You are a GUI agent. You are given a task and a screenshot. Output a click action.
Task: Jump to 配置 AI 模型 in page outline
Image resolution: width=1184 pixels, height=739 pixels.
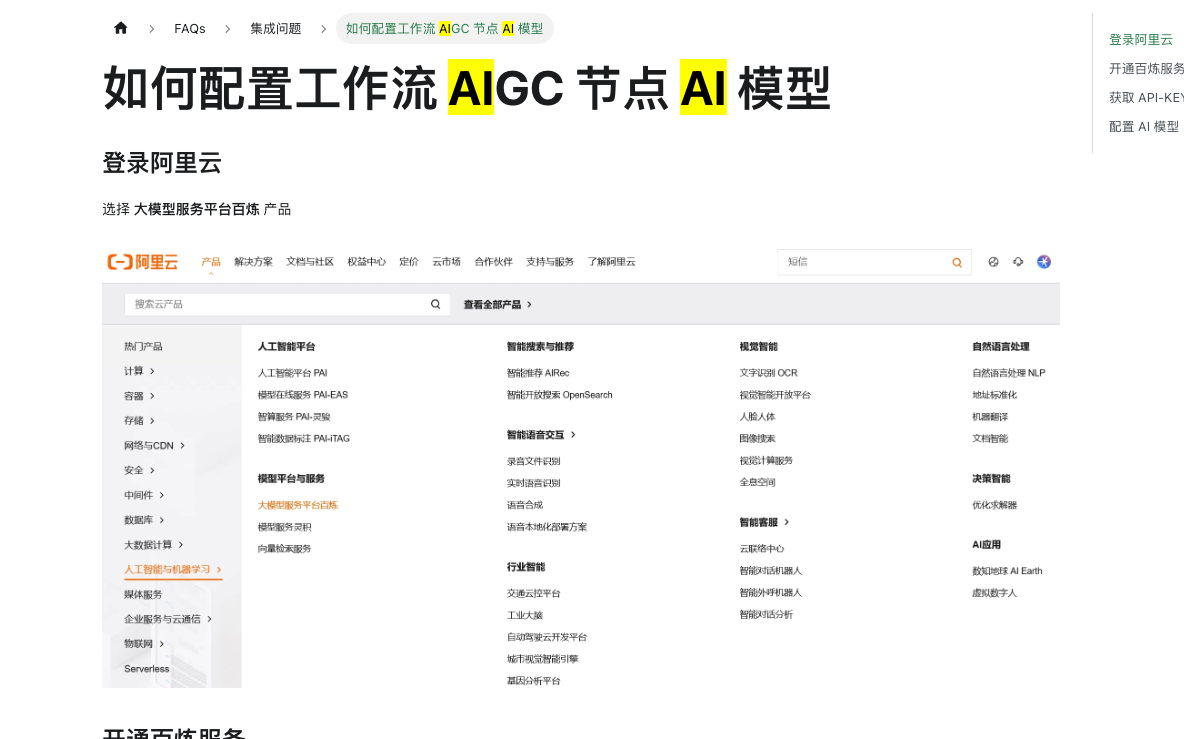click(x=1143, y=127)
